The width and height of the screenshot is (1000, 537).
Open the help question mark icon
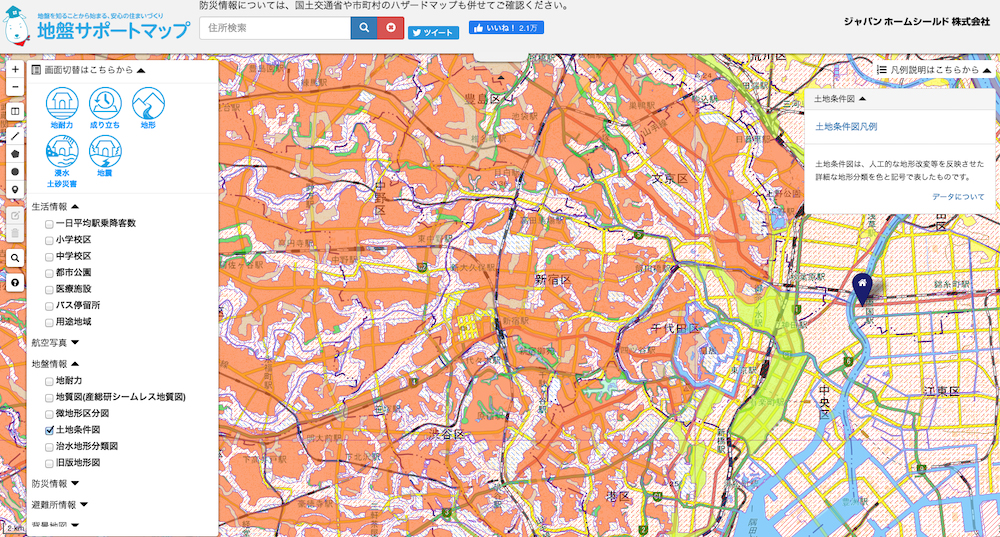15,283
